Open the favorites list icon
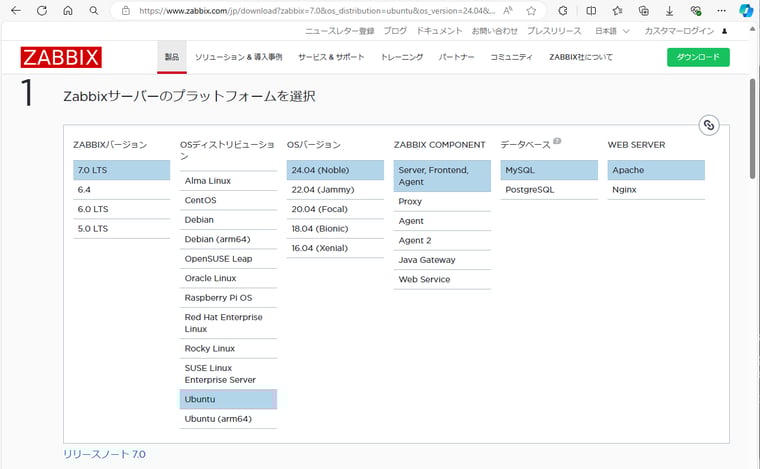This screenshot has width=760, height=469. [617, 11]
